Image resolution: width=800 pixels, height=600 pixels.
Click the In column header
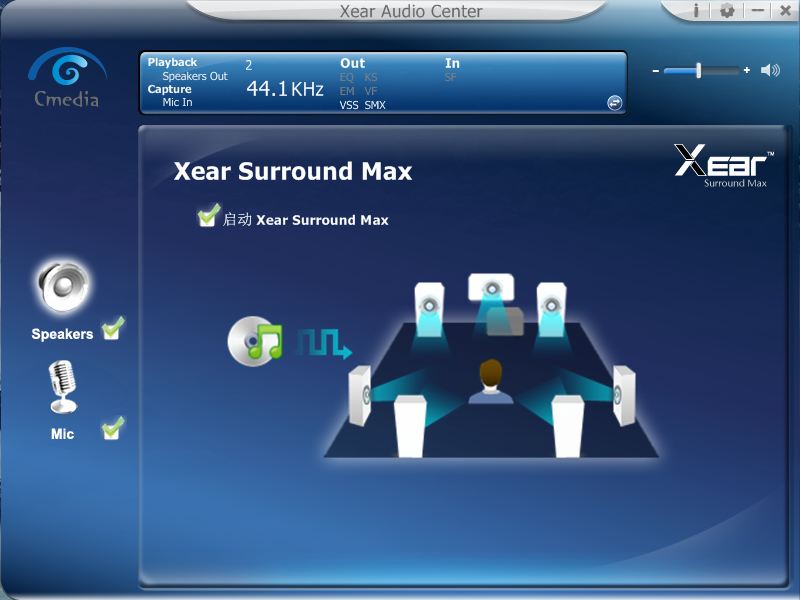coord(452,63)
